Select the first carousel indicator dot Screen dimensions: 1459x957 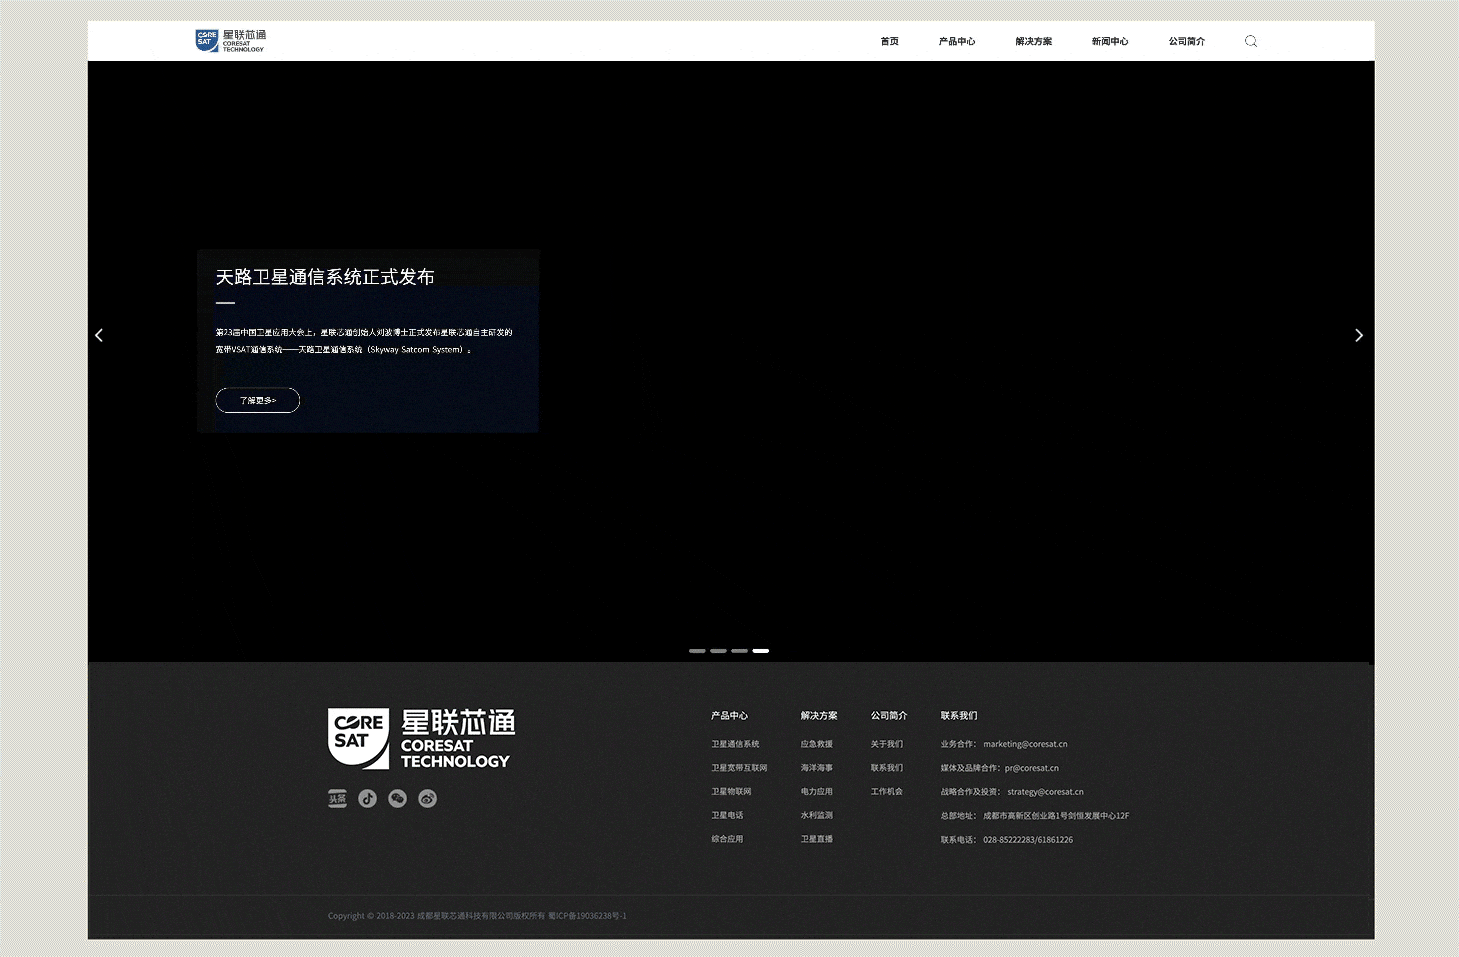click(697, 651)
